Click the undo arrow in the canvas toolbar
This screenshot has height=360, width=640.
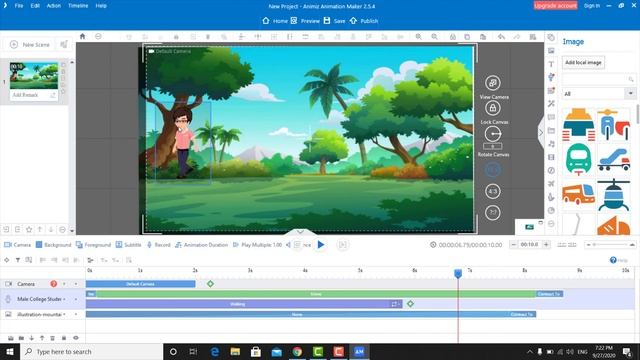coord(501,37)
